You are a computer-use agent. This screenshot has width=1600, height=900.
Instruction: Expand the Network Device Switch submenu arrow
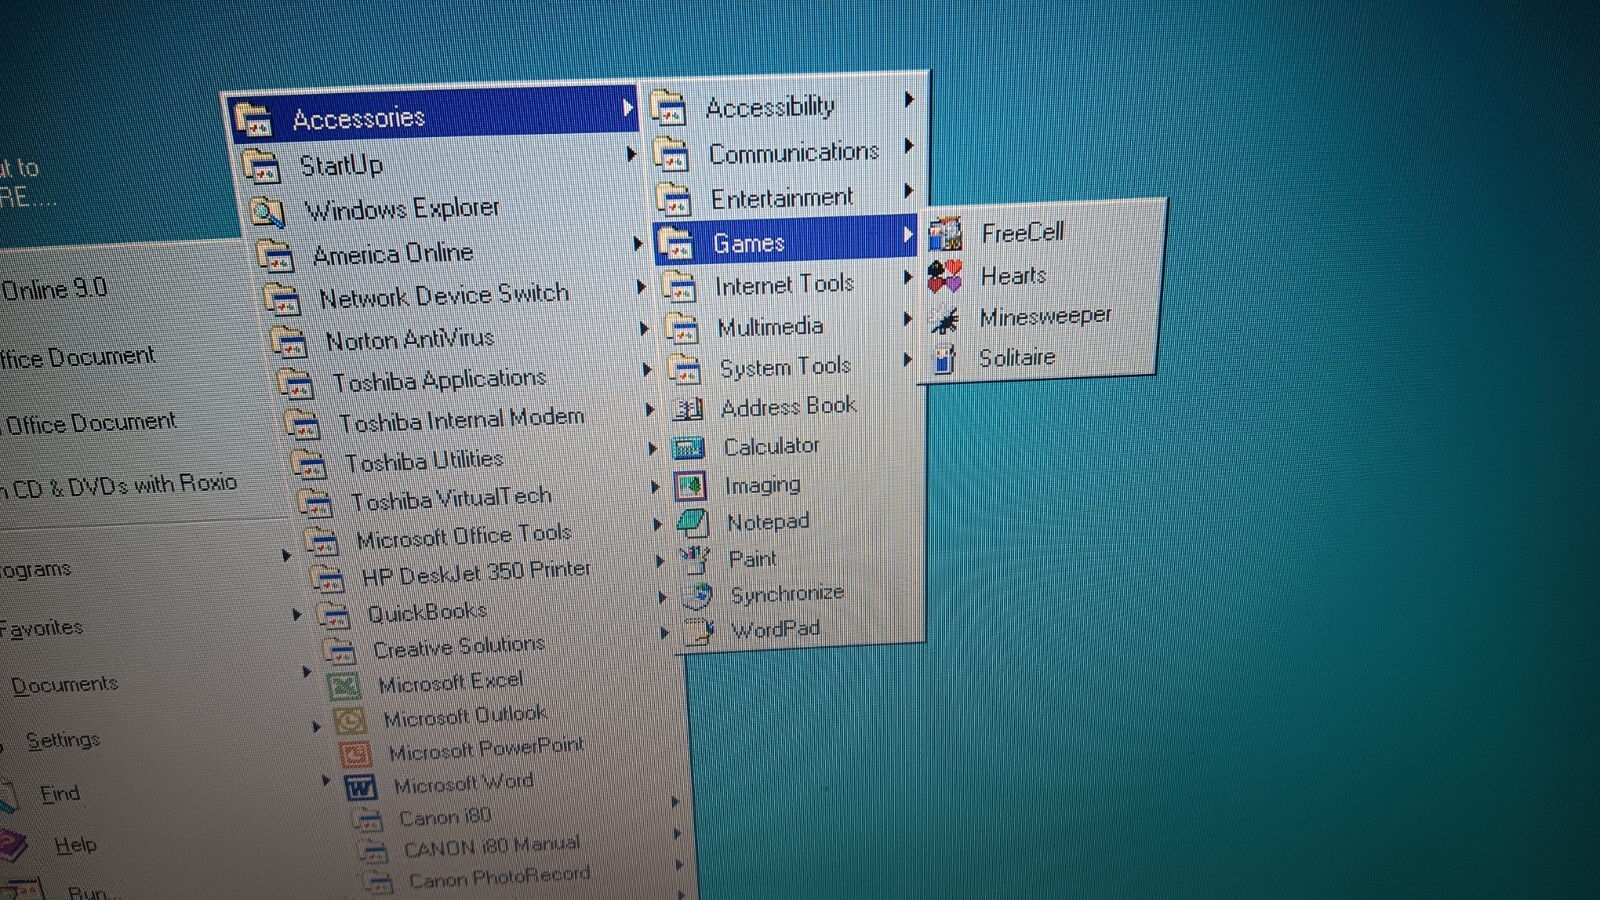click(641, 287)
